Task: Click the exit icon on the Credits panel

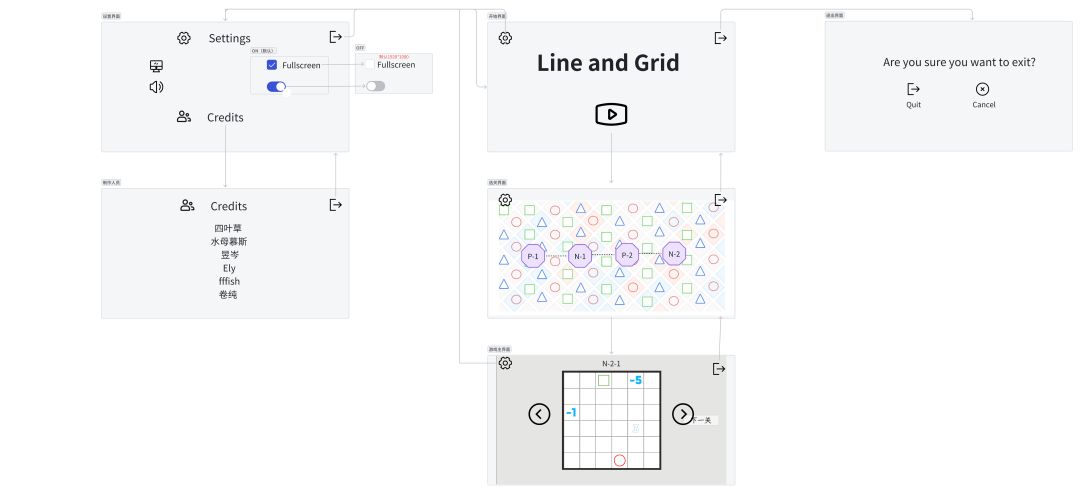Action: click(x=335, y=205)
